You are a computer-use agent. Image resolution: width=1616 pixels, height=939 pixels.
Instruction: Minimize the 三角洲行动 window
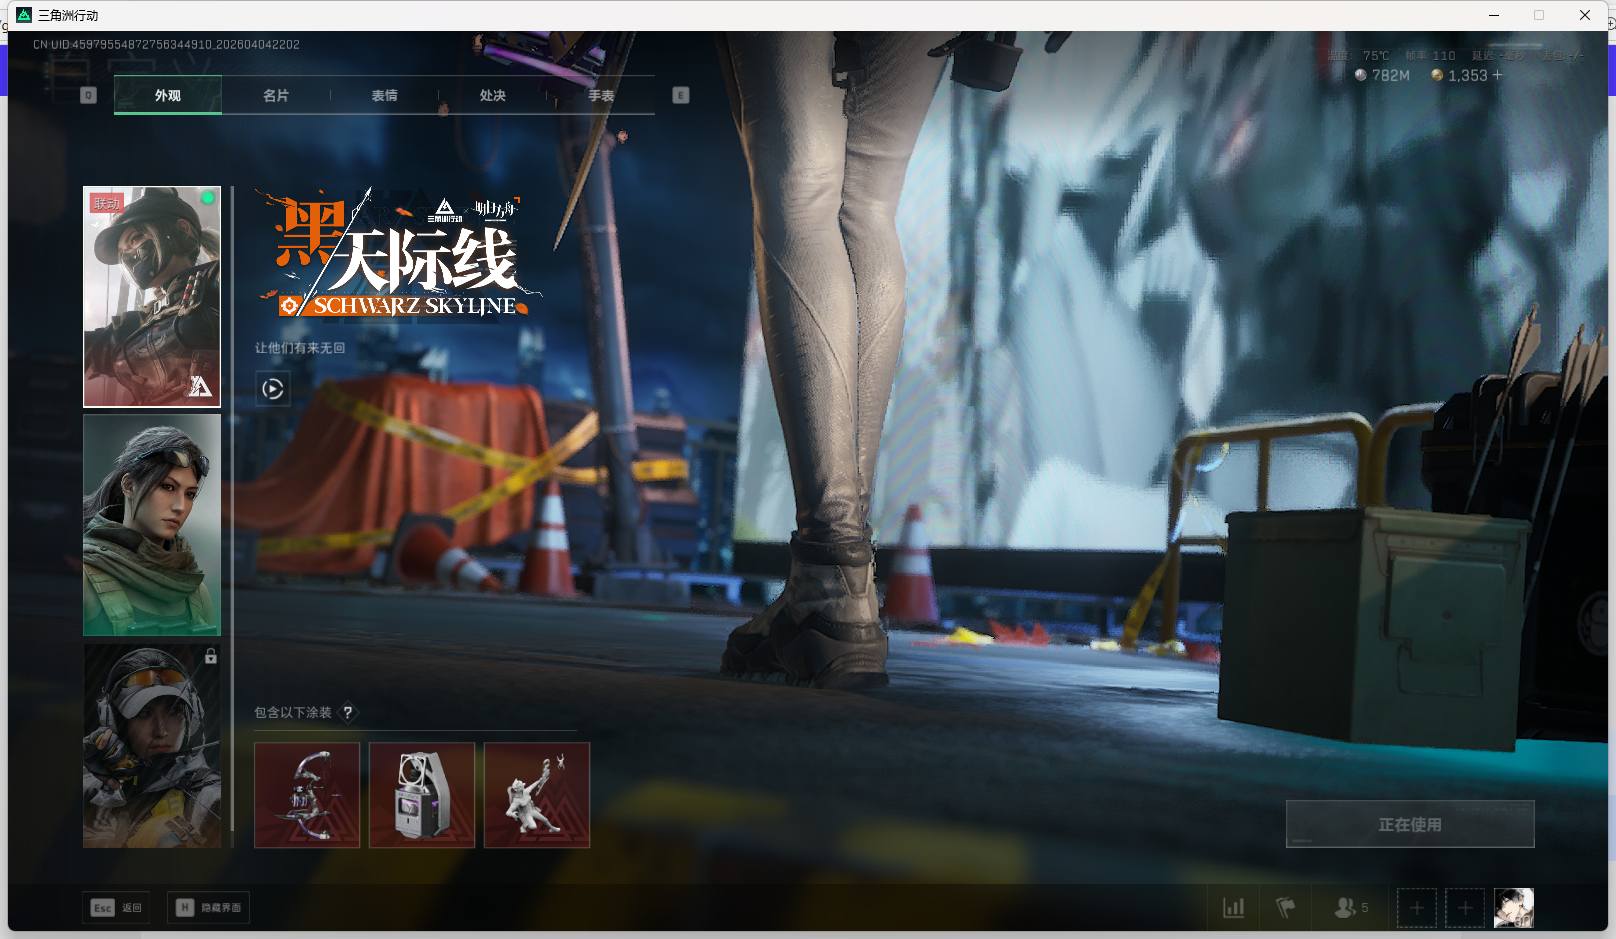click(1495, 15)
